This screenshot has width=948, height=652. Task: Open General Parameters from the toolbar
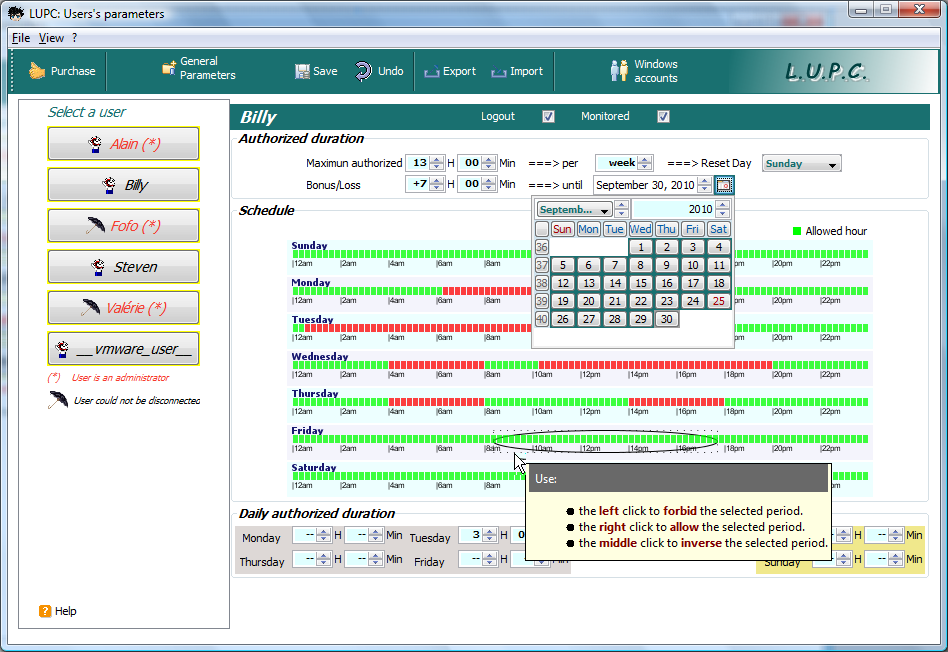click(x=169, y=69)
